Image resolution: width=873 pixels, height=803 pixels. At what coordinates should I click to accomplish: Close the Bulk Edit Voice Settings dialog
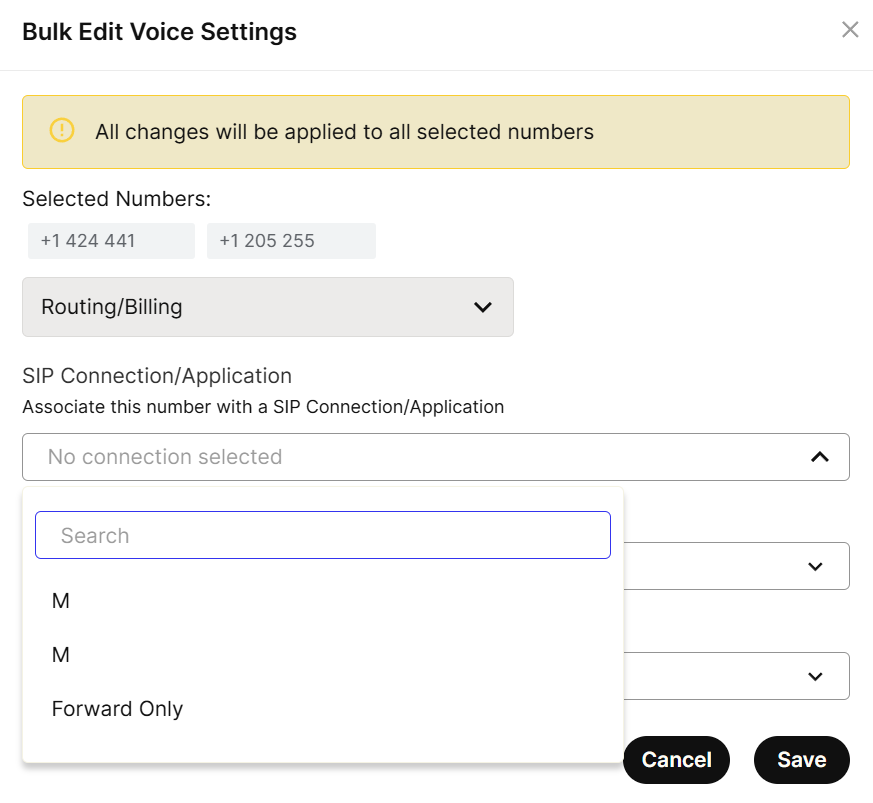point(850,30)
